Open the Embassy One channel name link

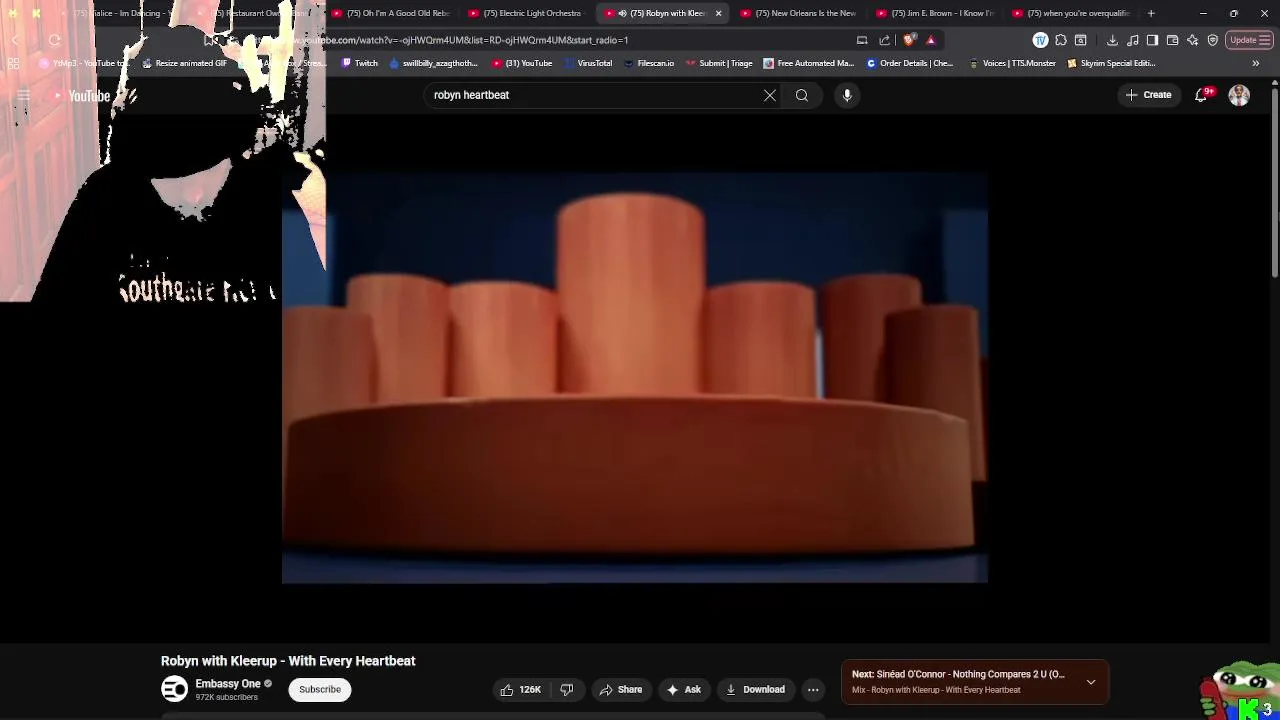(x=228, y=684)
